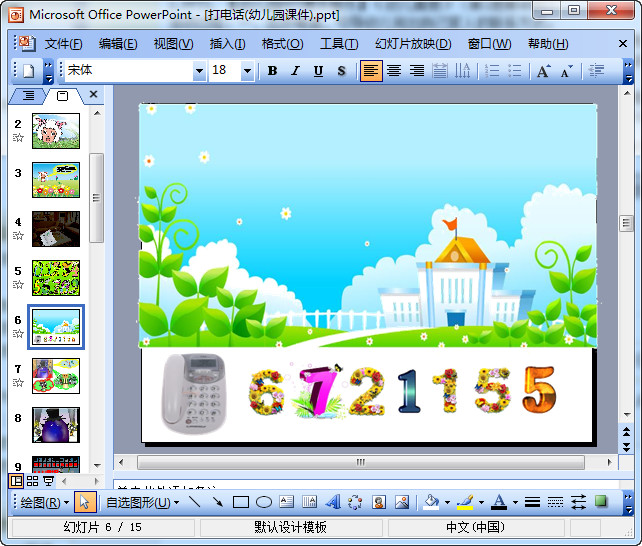642x546 pixels.
Task: Open the 绘图(R) drawing menu
Action: pyautogui.click(x=44, y=502)
